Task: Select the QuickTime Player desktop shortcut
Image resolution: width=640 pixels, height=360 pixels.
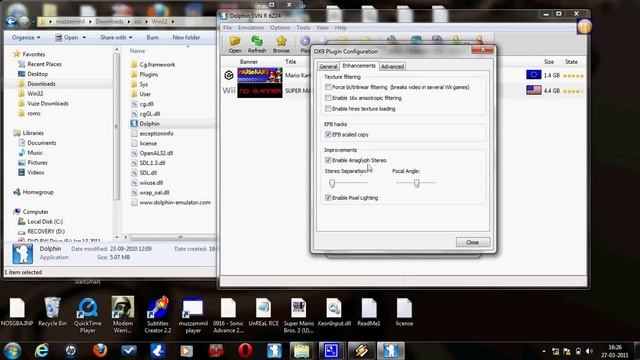Action: click(x=87, y=316)
